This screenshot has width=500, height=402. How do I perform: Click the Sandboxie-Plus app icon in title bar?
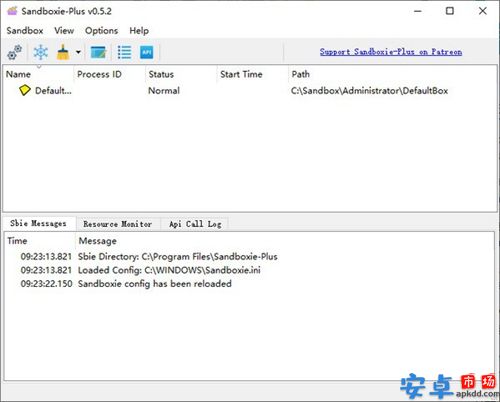(x=12, y=11)
